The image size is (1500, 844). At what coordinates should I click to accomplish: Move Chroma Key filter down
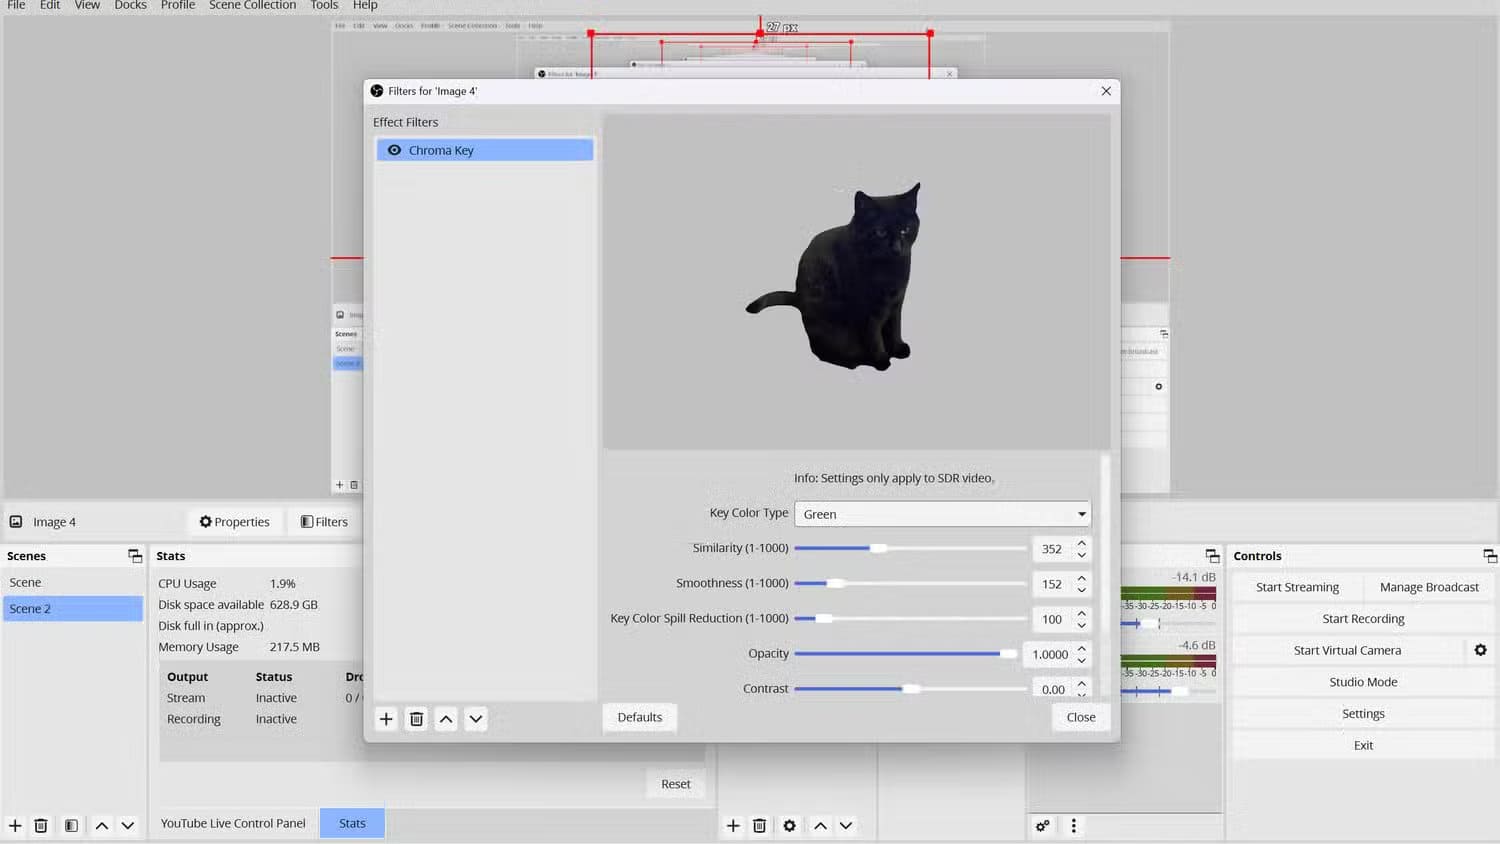476,718
